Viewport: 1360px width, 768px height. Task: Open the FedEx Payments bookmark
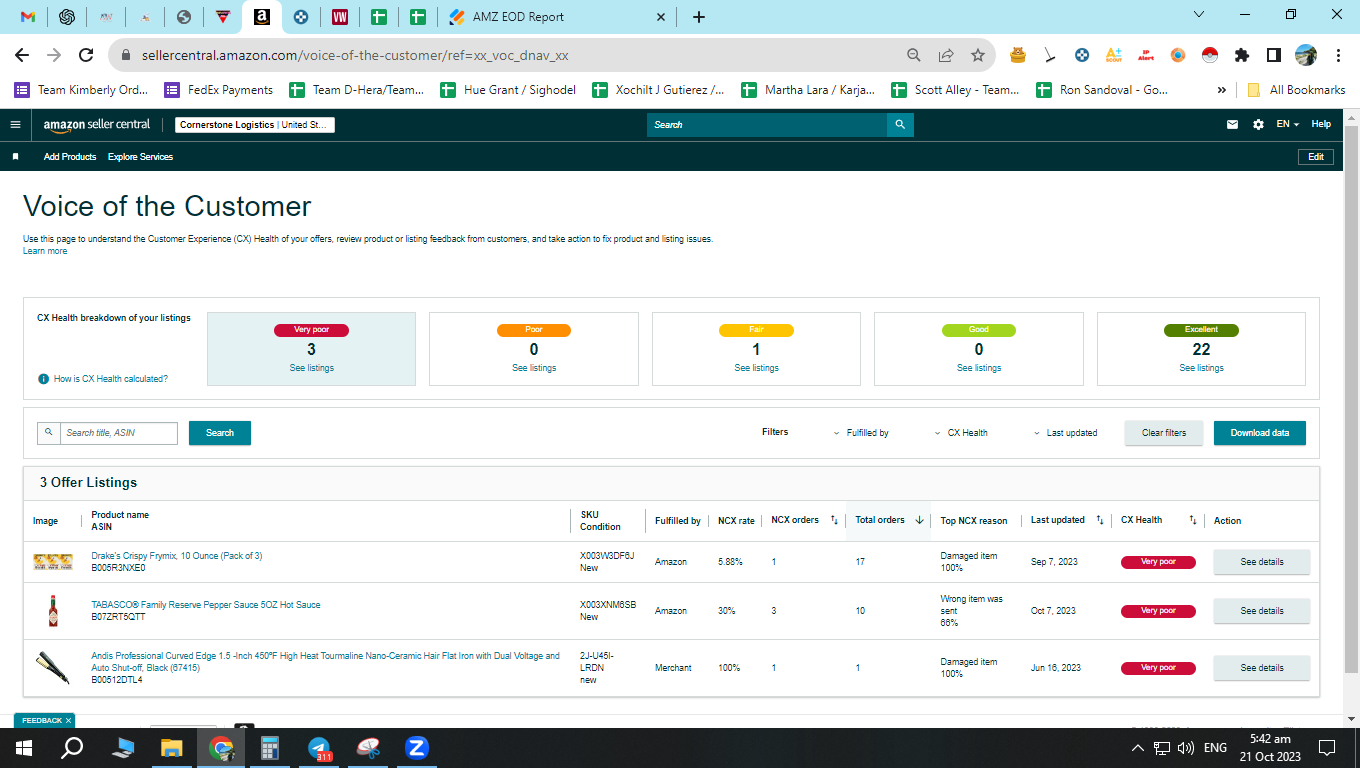click(218, 90)
